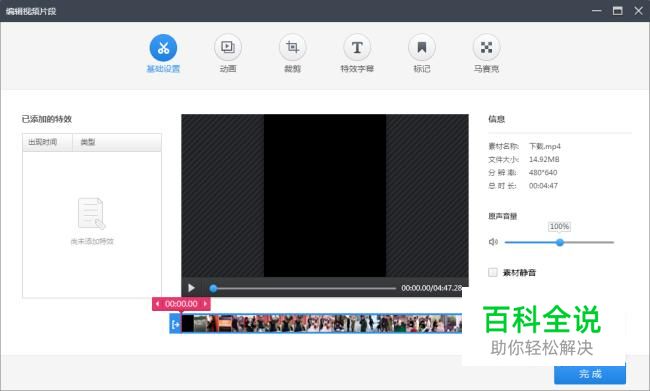Click the video filmstrip thumbnail track
Image resolution: width=650 pixels, height=391 pixels.
(322, 323)
